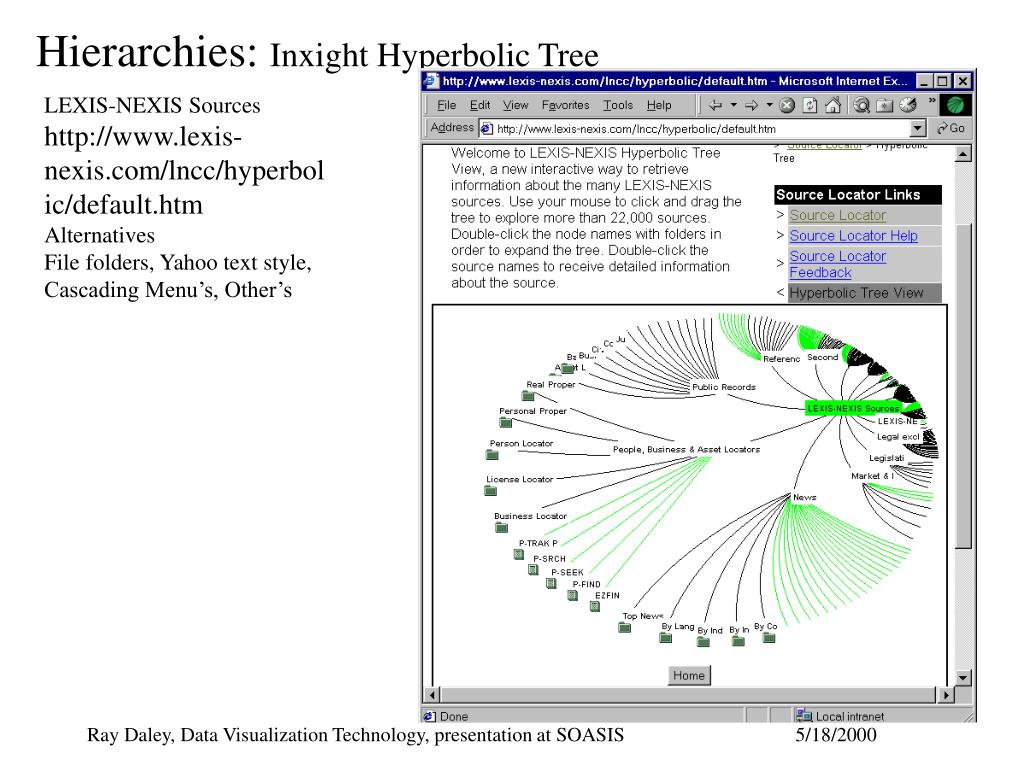
Task: Open the License Locator folder icon
Action: [490, 490]
